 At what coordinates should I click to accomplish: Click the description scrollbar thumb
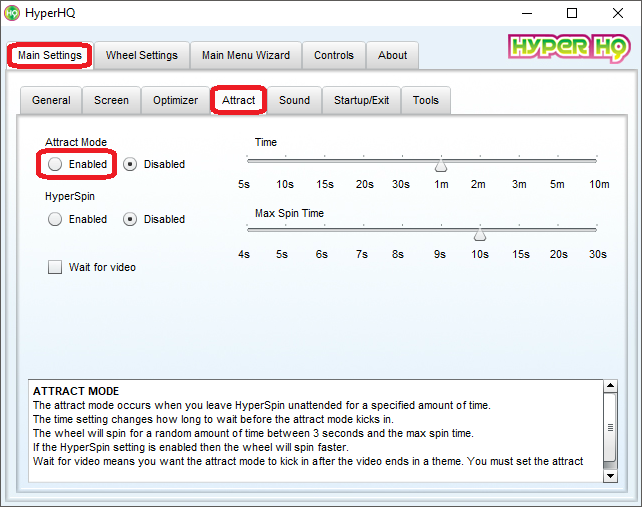610,428
